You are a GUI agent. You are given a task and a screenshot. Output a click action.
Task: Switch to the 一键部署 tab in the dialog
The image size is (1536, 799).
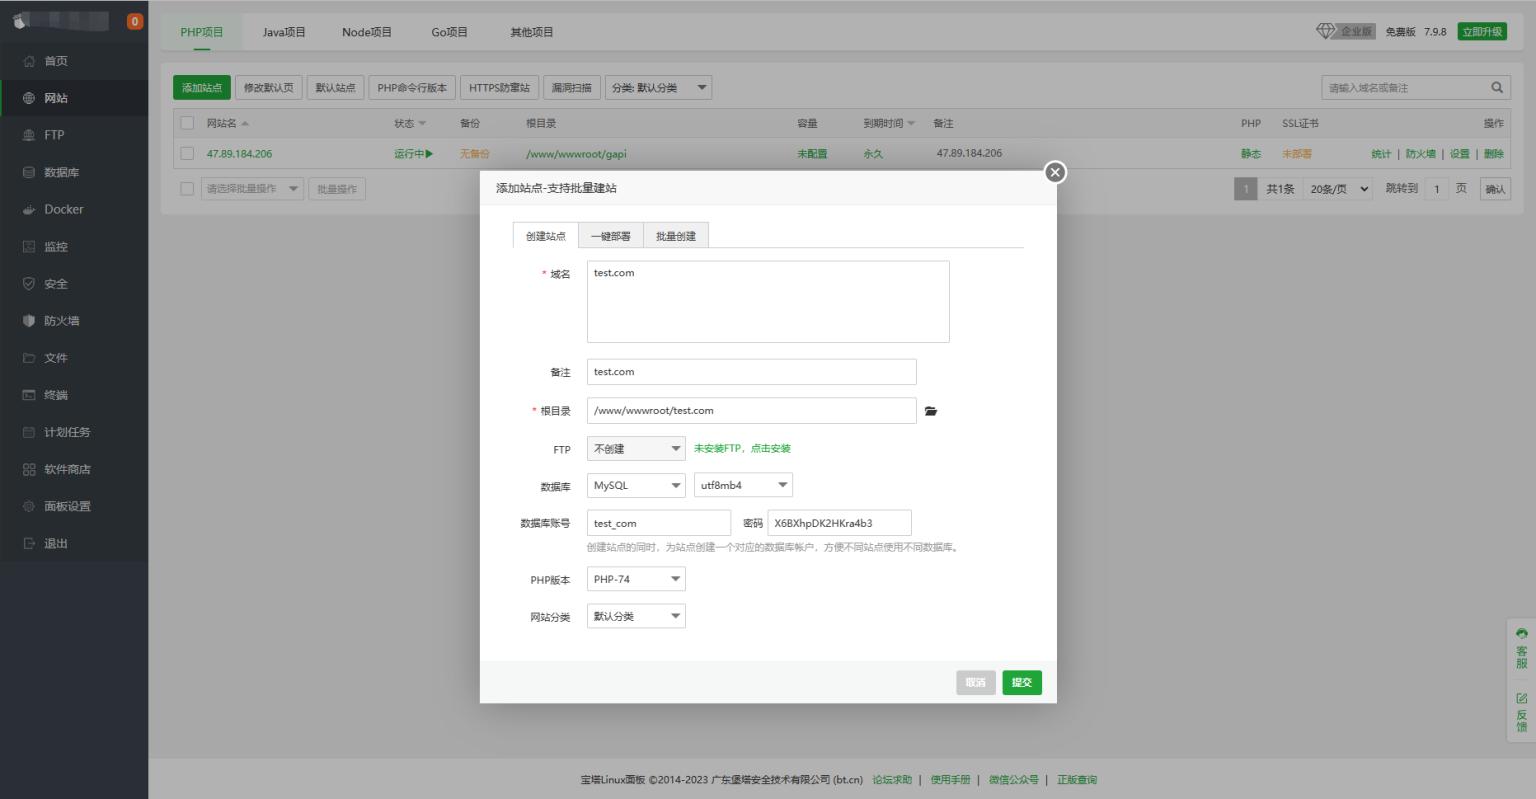click(611, 234)
